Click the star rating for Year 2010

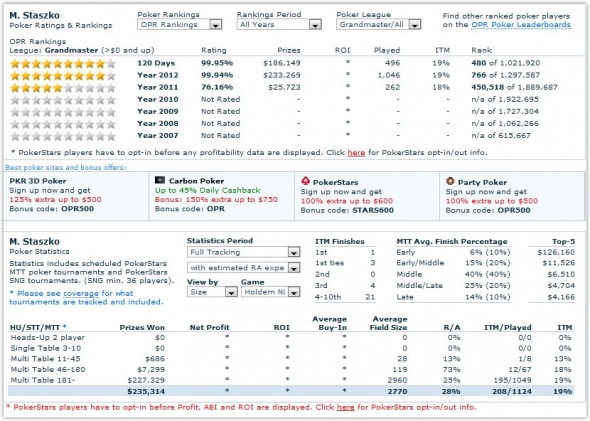tap(63, 100)
